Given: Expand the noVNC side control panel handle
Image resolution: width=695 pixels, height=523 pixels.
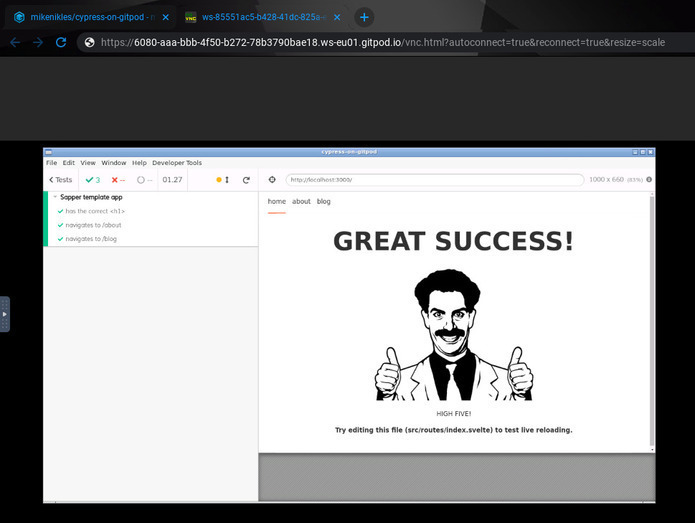Looking at the screenshot, I should [x=4, y=313].
